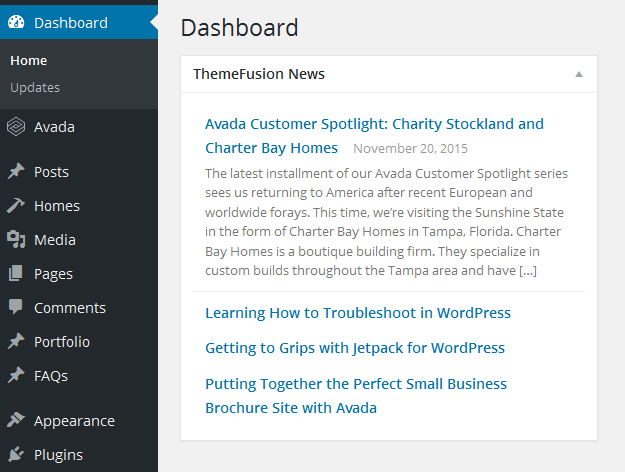Open Getting to Grips with Jetpack link
The image size is (625, 472).
355,348
